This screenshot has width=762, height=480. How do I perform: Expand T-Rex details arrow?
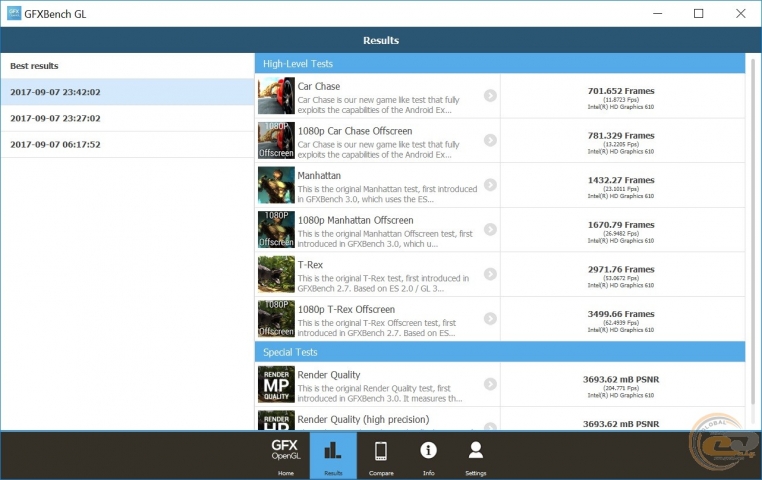(x=490, y=274)
